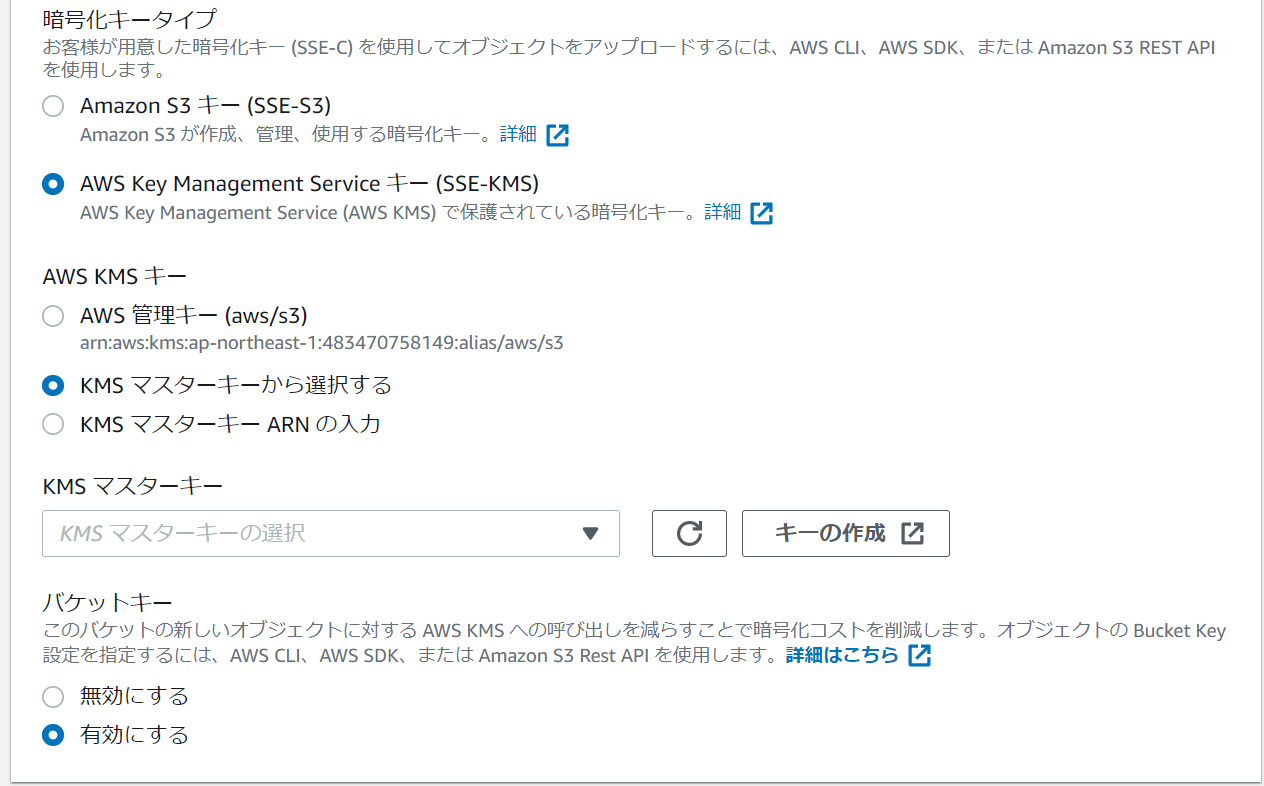Click the バケットキー section heading

(x=108, y=602)
